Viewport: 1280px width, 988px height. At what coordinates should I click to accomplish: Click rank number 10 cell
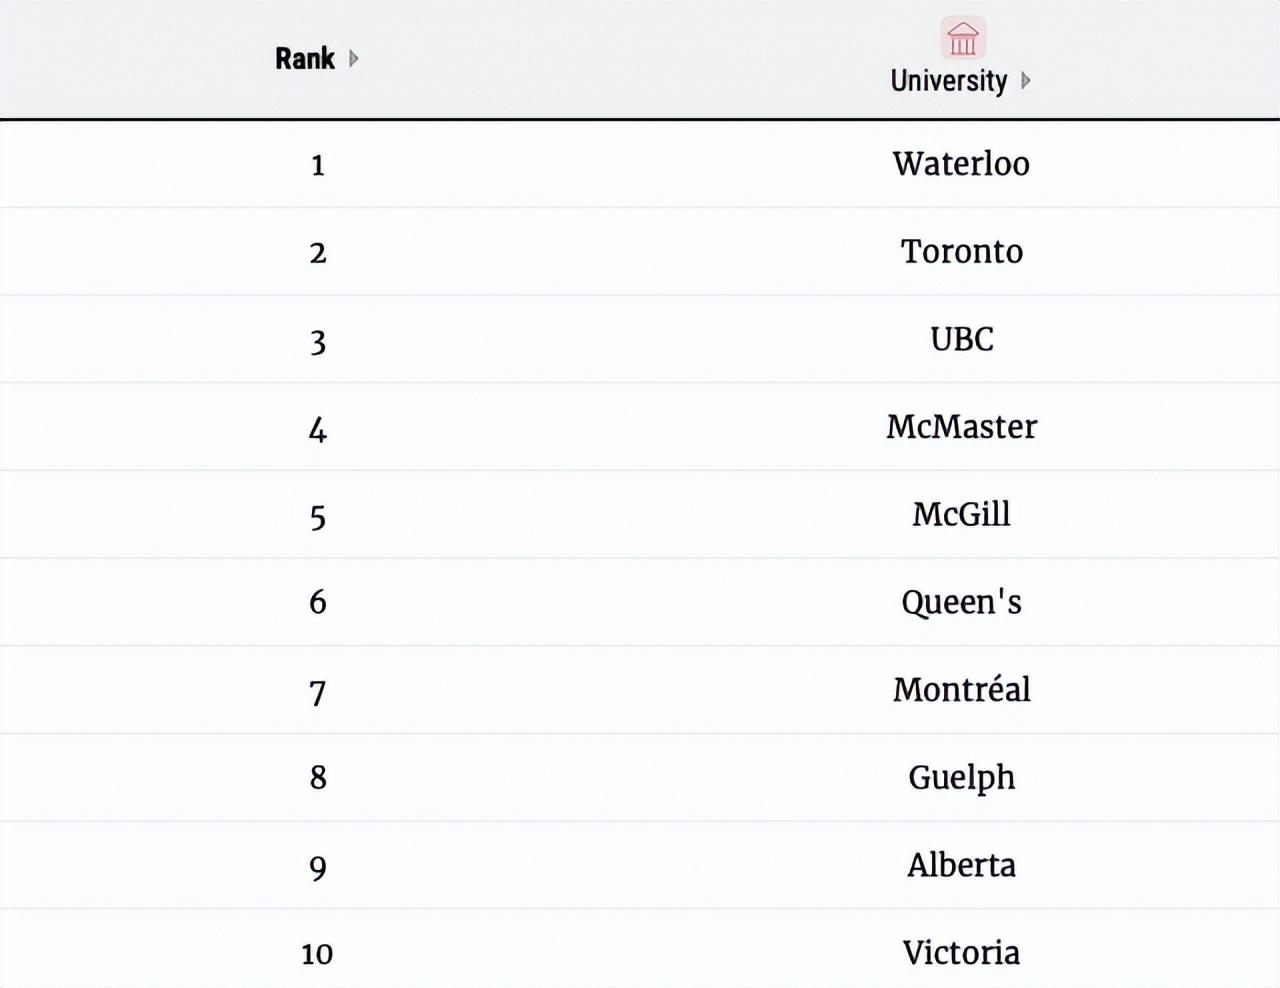(317, 955)
